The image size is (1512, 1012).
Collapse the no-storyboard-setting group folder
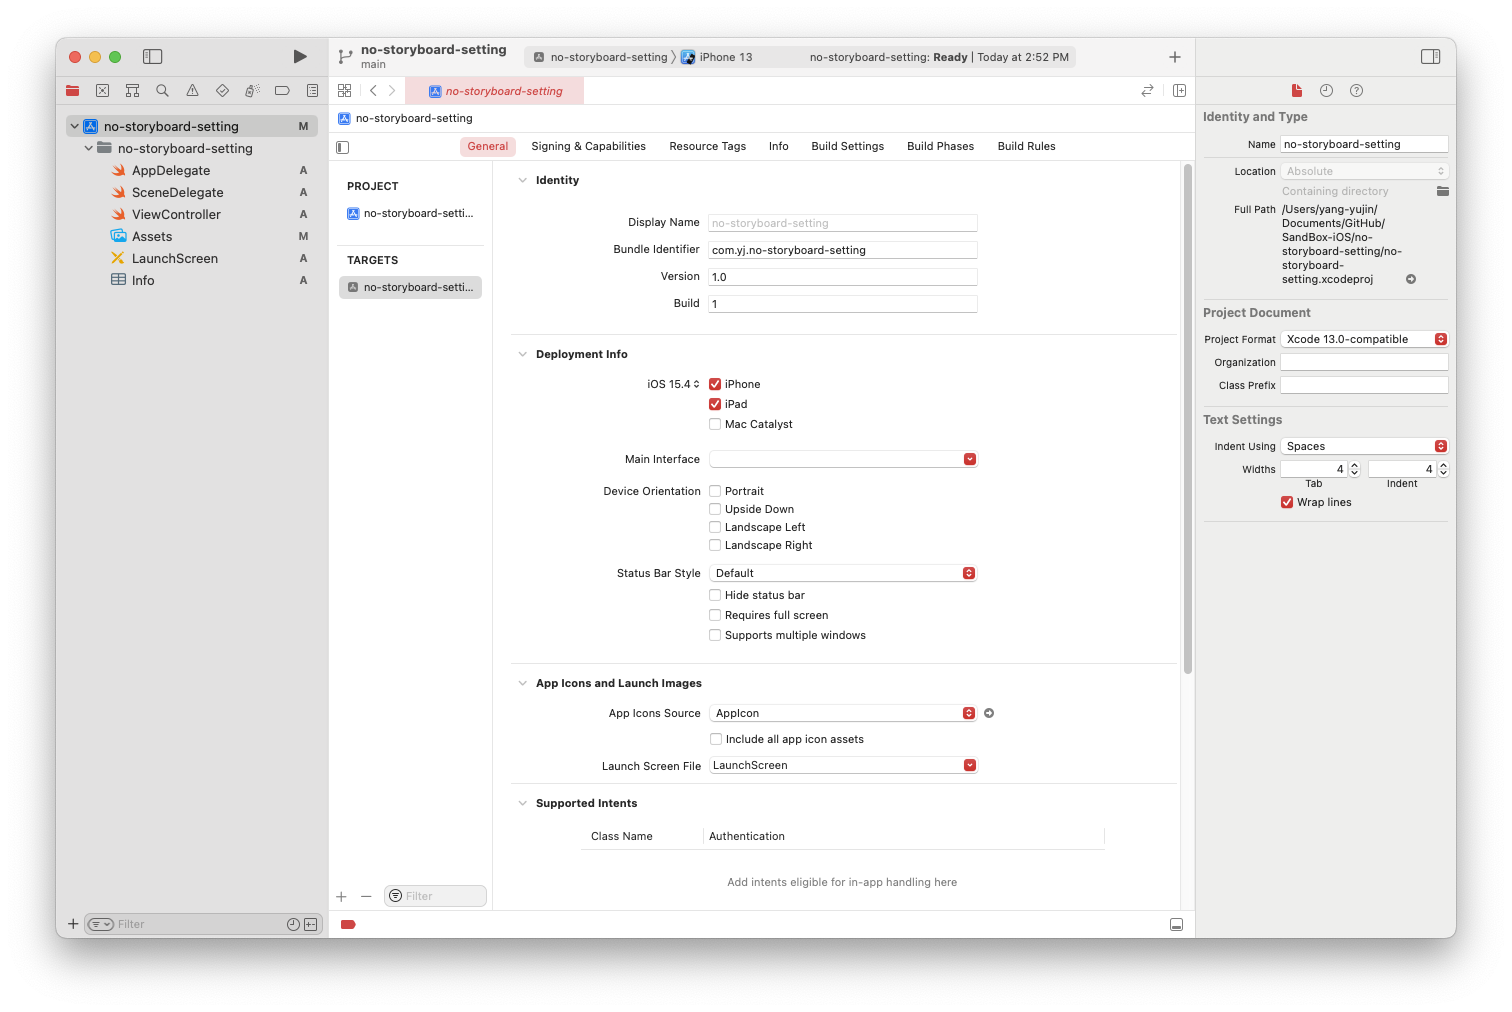[89, 148]
